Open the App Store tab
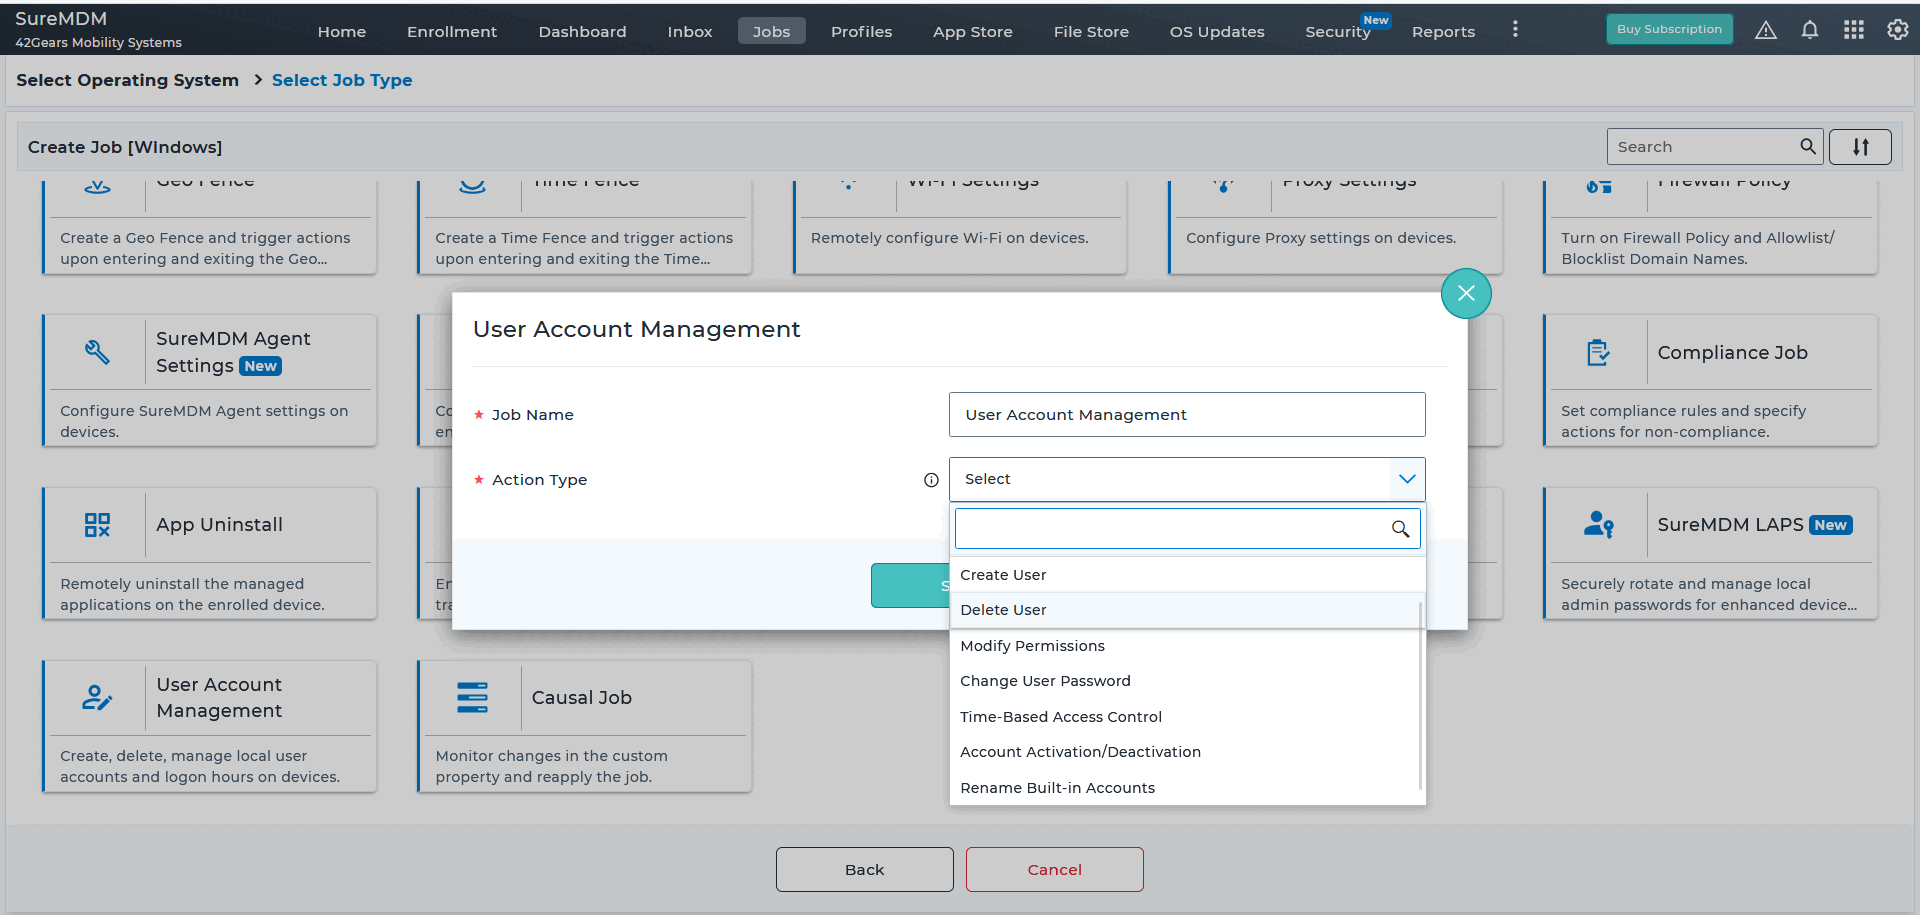Screen dimensions: 1920x915 click(x=973, y=31)
